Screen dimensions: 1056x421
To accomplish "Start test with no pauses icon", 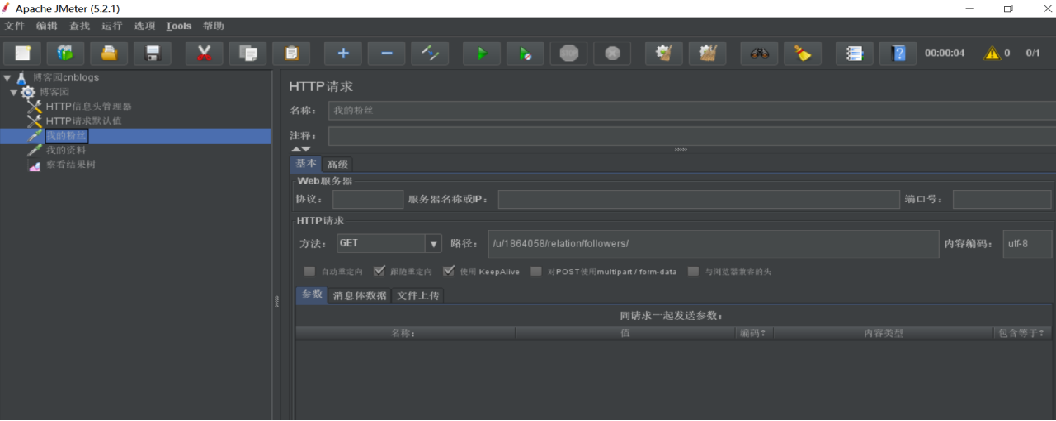I will [x=525, y=53].
